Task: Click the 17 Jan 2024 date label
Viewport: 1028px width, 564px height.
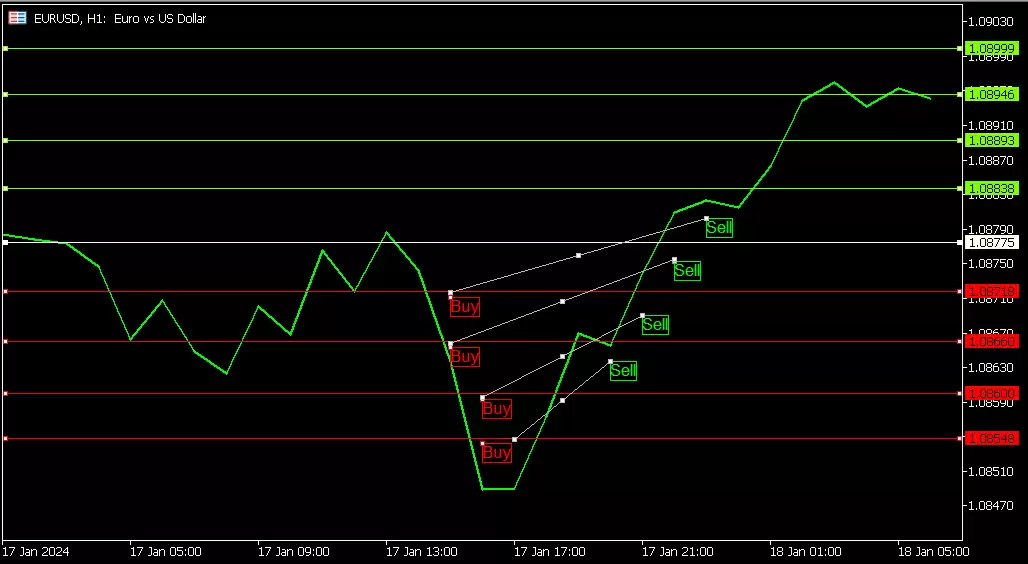Action: pos(35,551)
